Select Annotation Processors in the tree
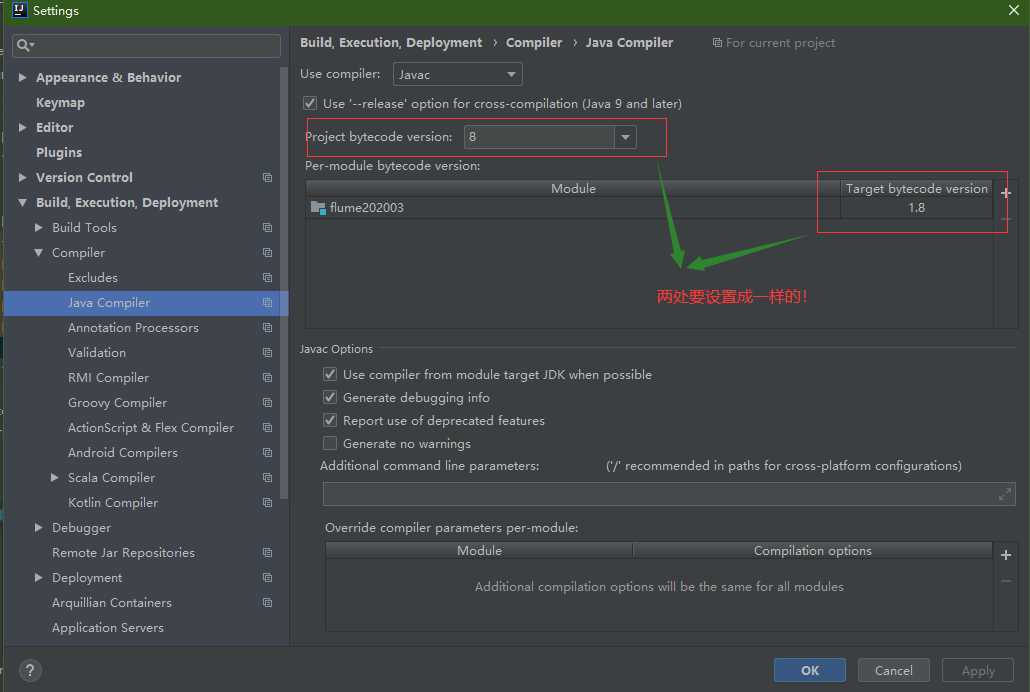This screenshot has height=692, width=1030. click(x=133, y=327)
